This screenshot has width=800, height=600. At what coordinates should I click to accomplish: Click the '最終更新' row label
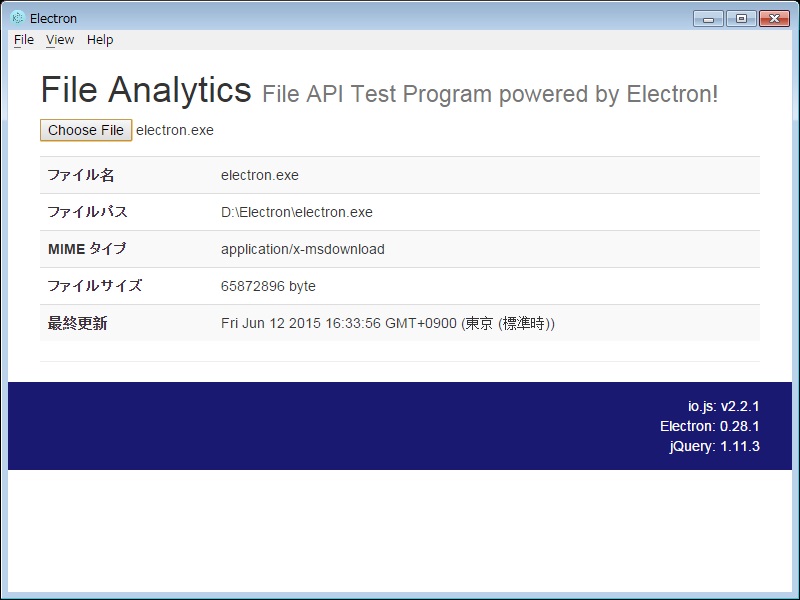click(77, 323)
